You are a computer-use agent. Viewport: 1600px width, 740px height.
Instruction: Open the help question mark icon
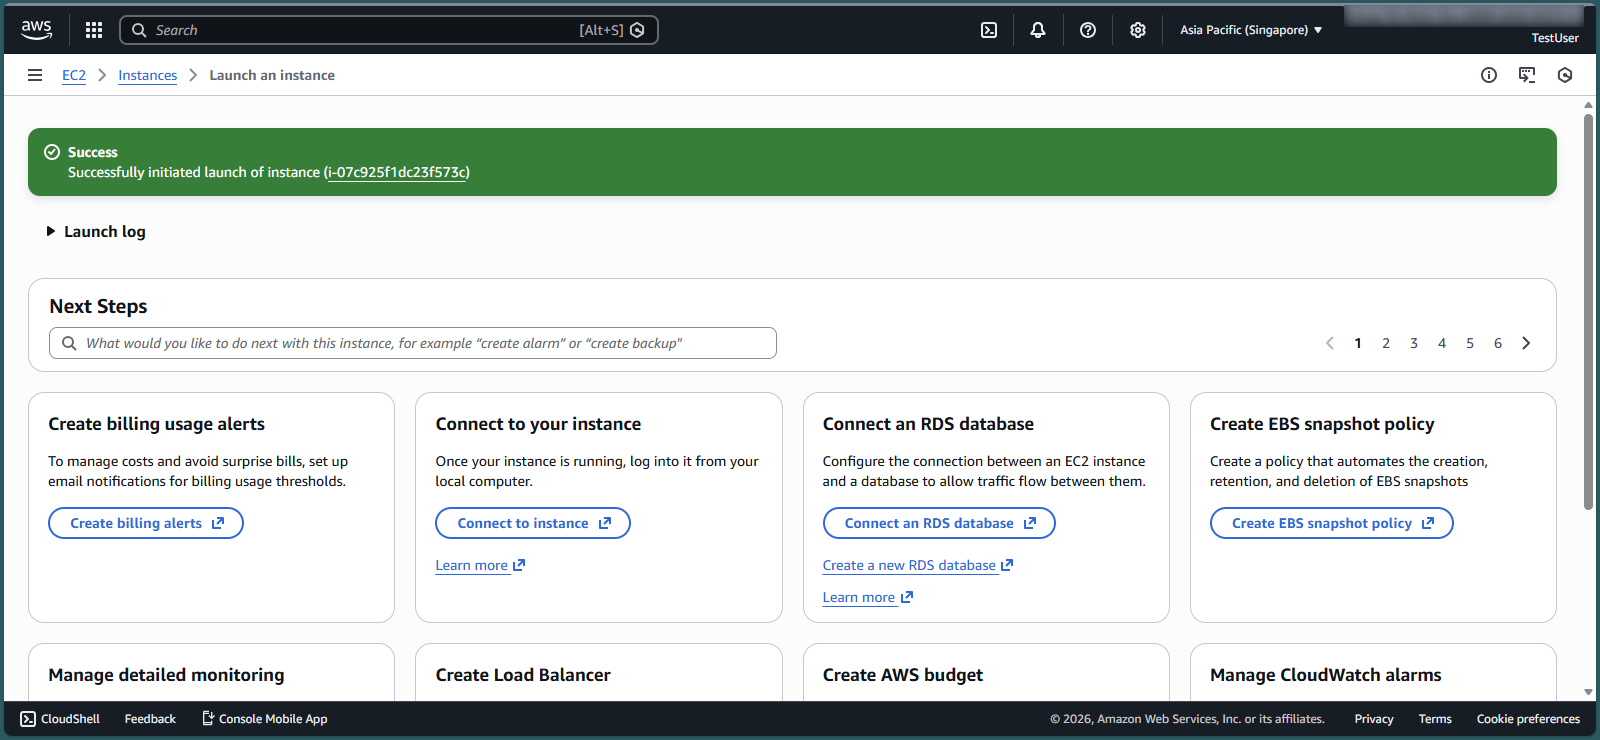[1087, 30]
